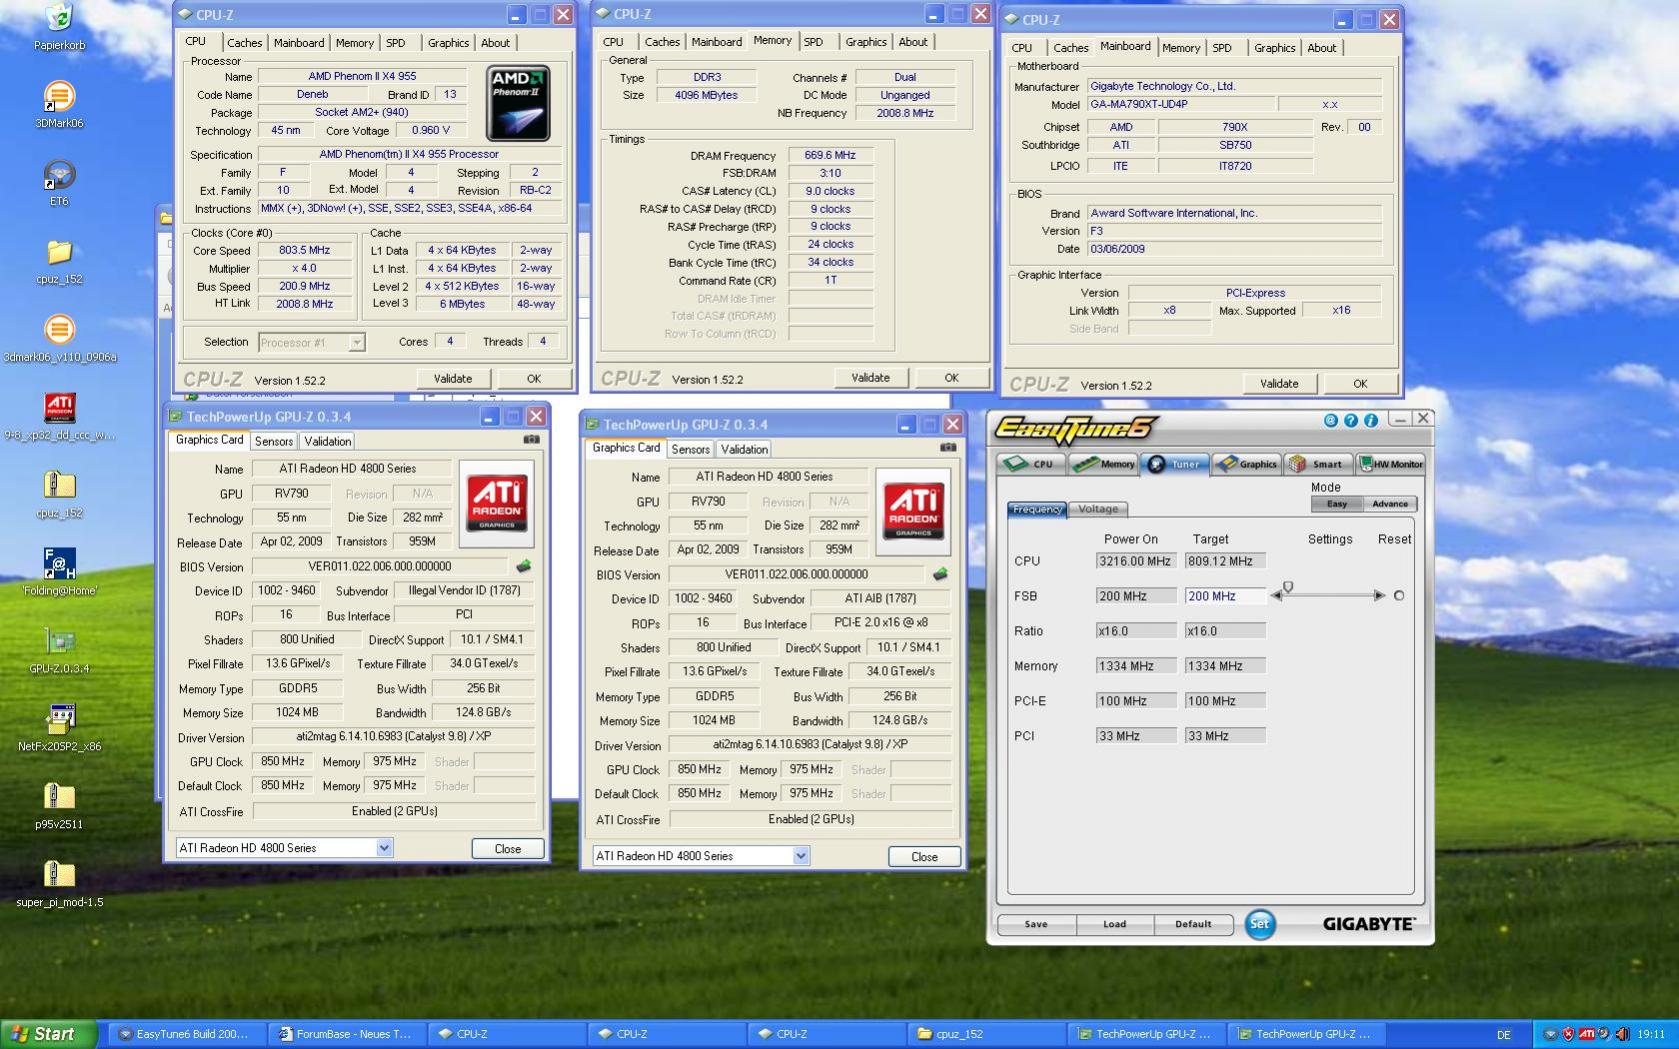Image resolution: width=1679 pixels, height=1049 pixels.
Task: Click Close in the right GPU-Z window
Action: click(925, 857)
